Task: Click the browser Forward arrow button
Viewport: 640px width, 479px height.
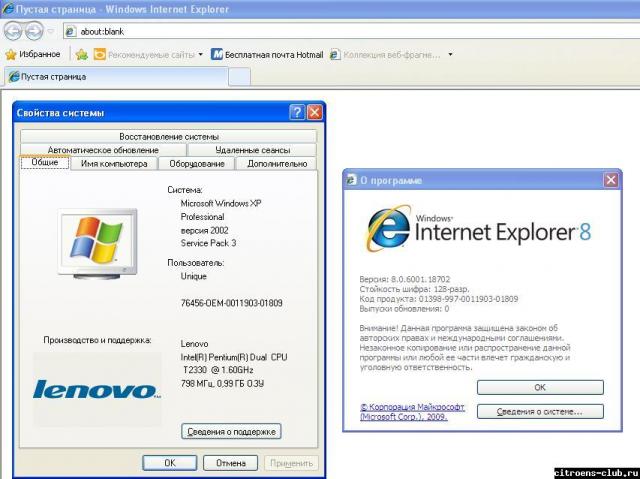Action: point(34,30)
